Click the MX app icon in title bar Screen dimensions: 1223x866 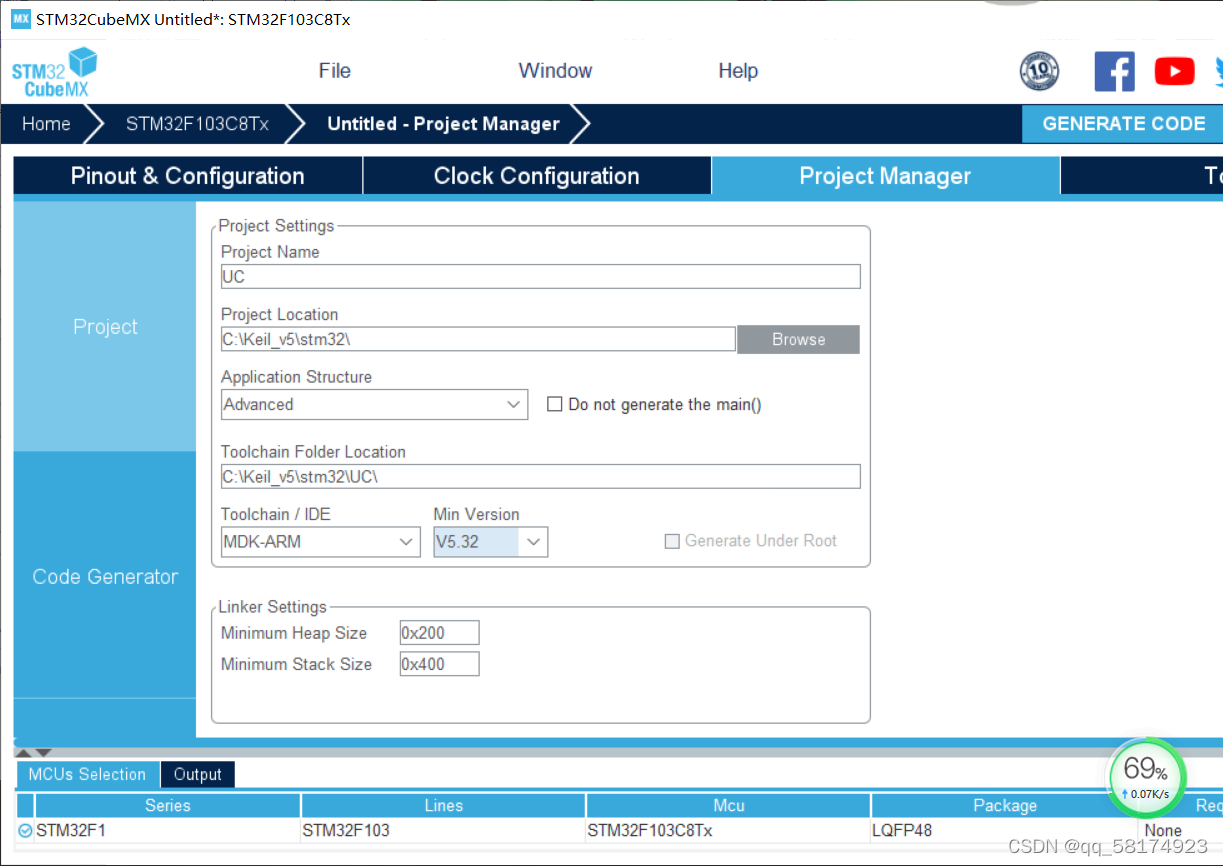click(x=21, y=19)
